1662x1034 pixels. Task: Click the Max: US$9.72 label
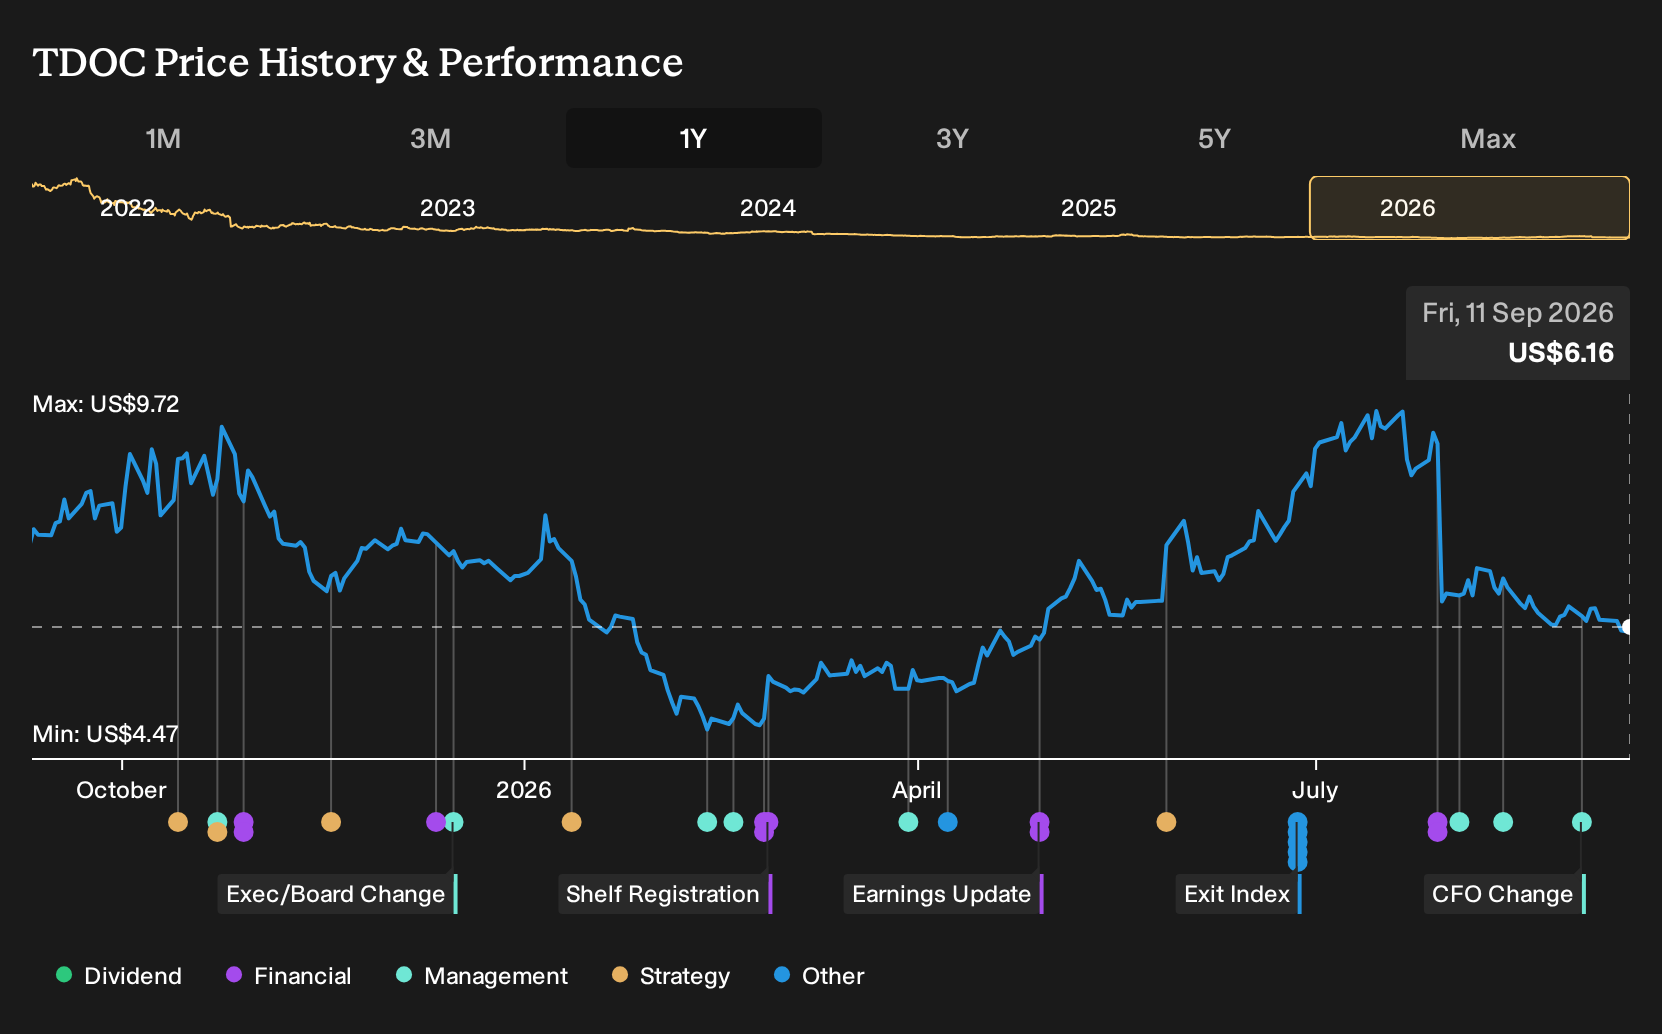pos(106,404)
